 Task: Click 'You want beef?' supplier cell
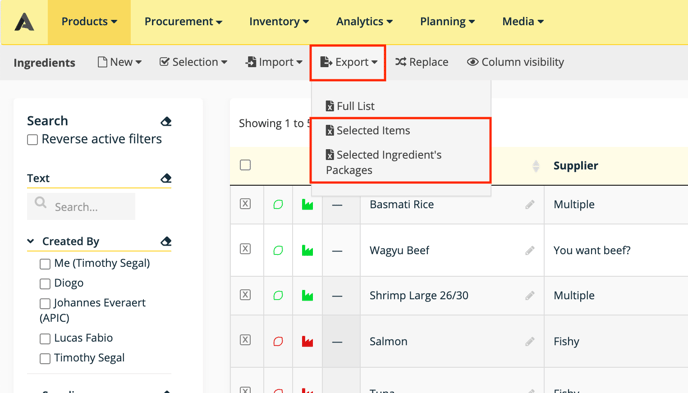pyautogui.click(x=591, y=250)
